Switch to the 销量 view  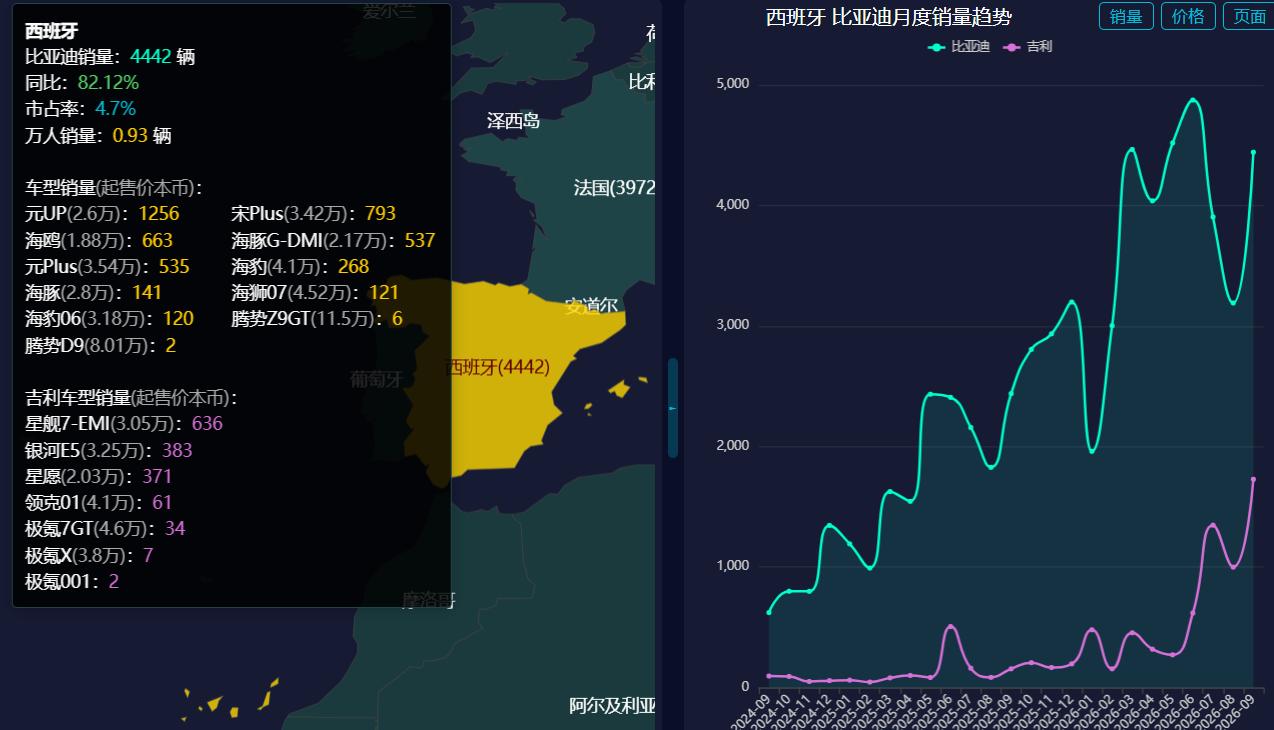pos(1126,16)
